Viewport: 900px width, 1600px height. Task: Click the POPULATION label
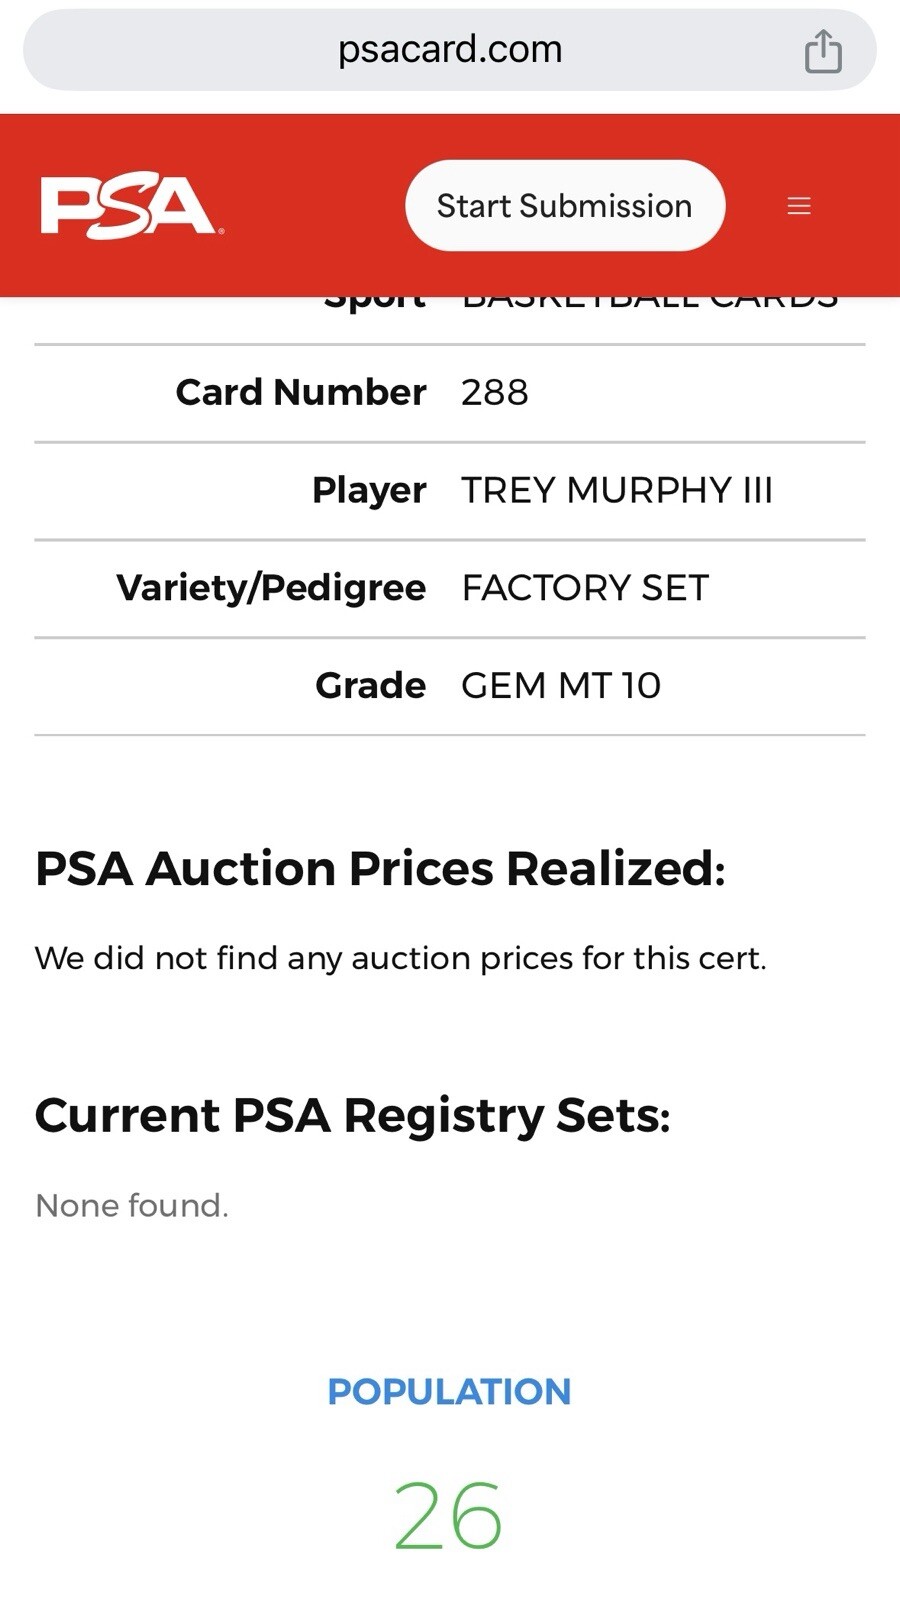tap(449, 1391)
